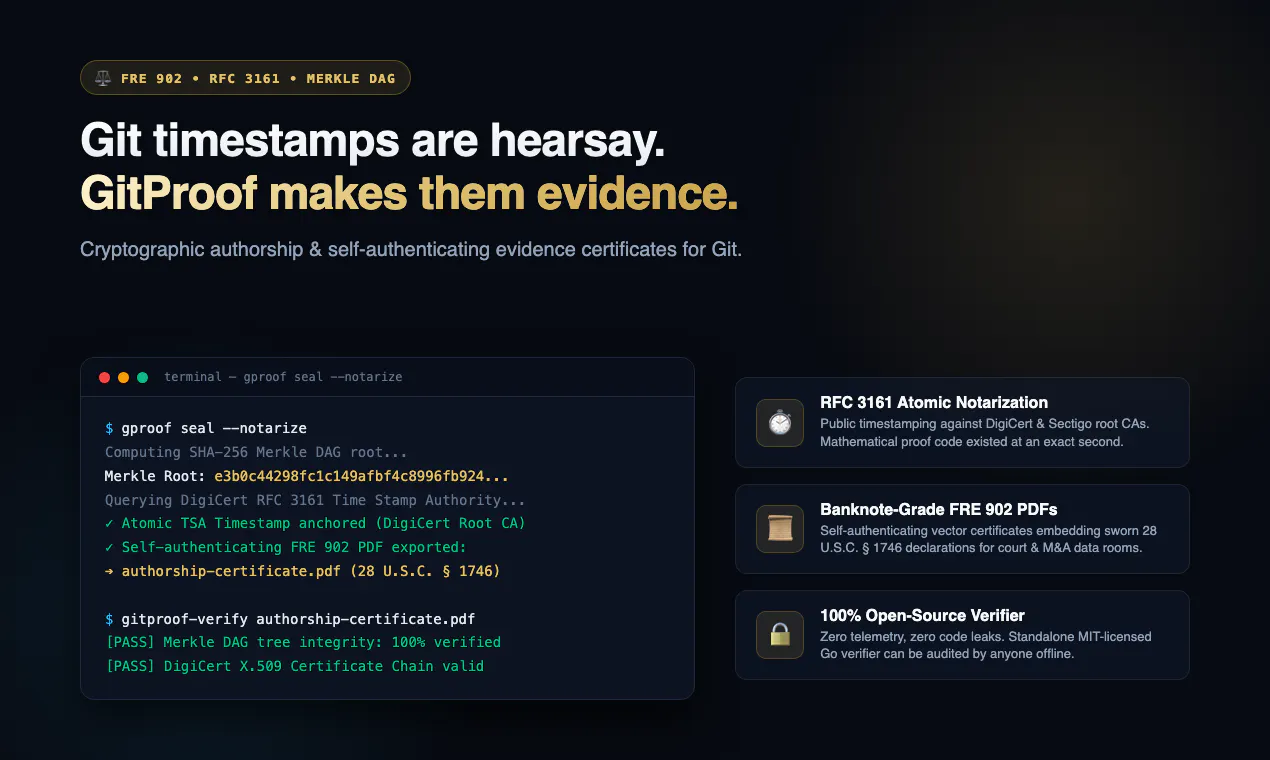Click the Merkle Root hash e3b0c44298fc1c149afbf4c8996fb924
1270x760 pixels.
pos(361,476)
